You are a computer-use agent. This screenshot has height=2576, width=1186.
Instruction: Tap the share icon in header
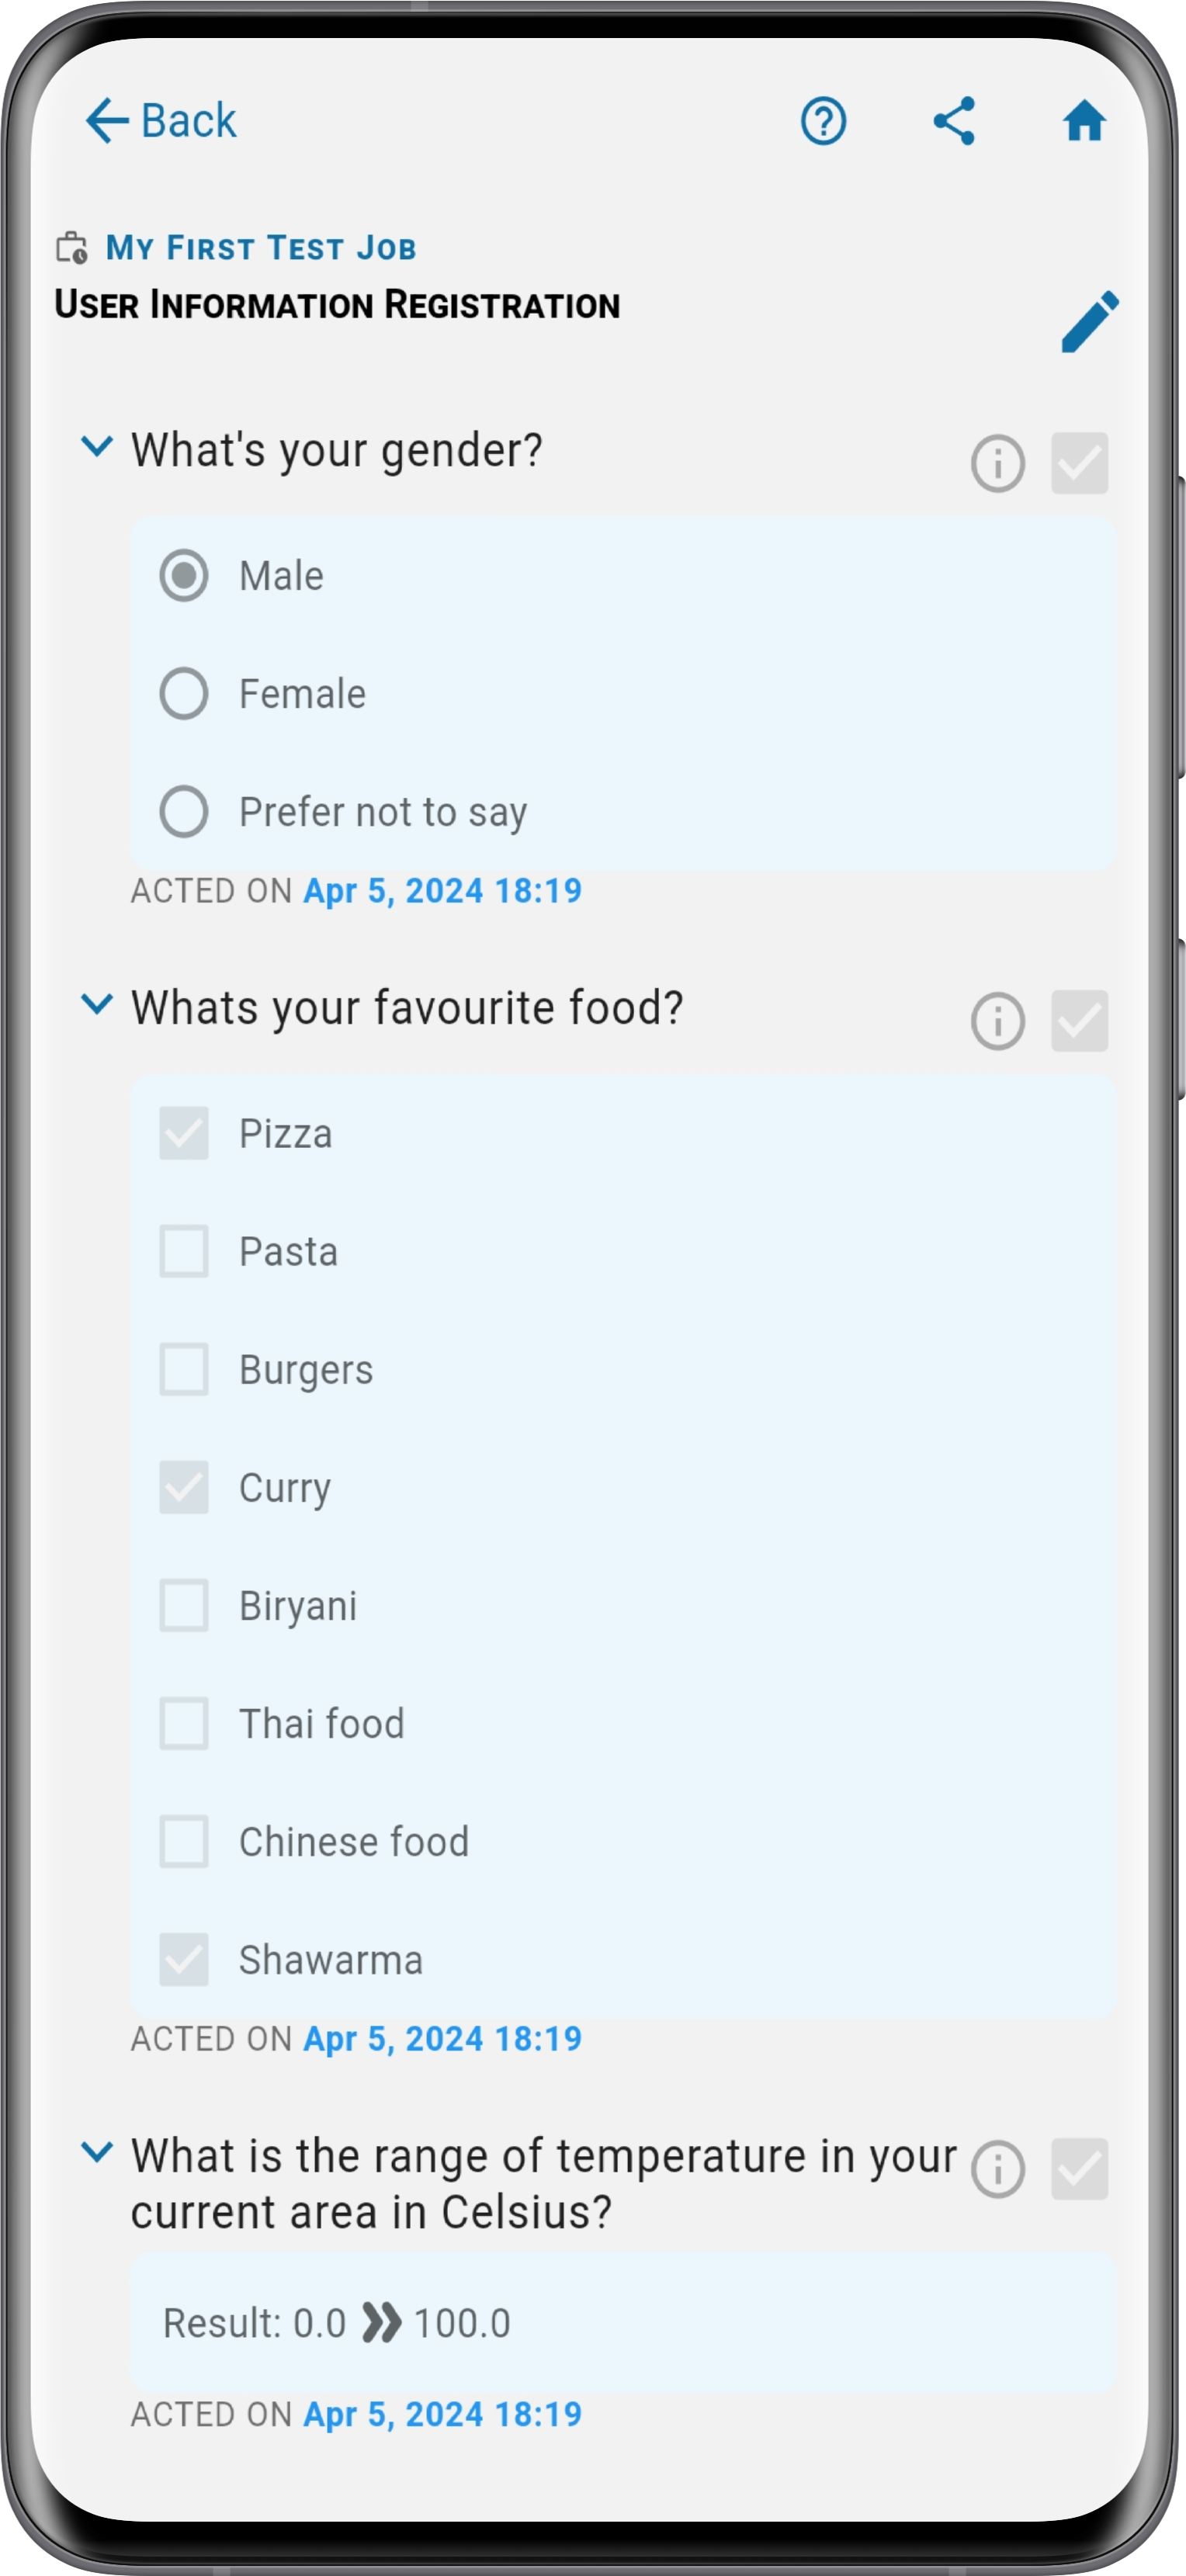click(x=954, y=121)
